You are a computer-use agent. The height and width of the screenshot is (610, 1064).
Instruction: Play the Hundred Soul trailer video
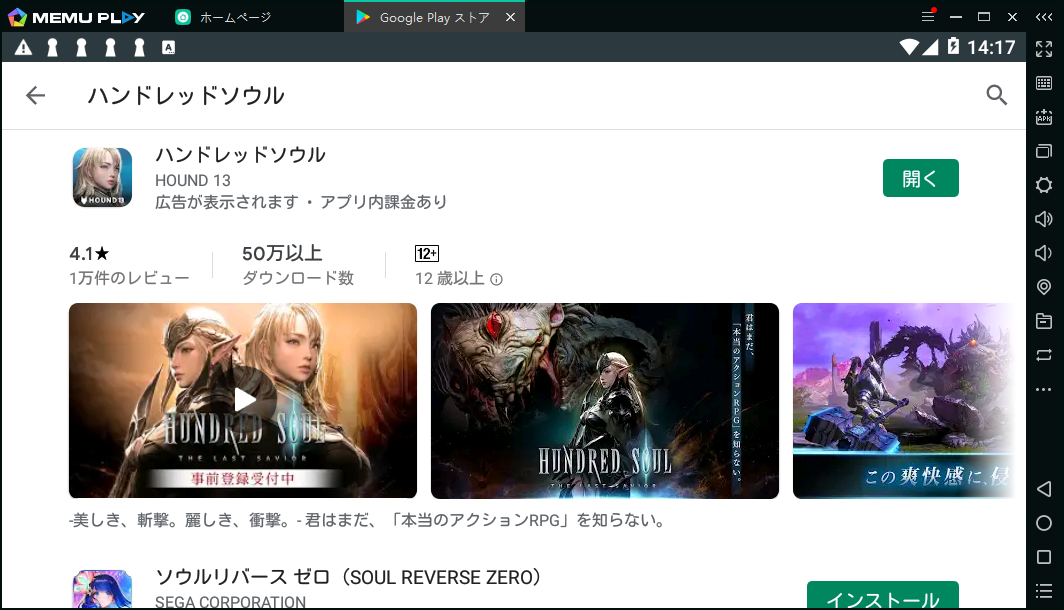[x=242, y=399]
